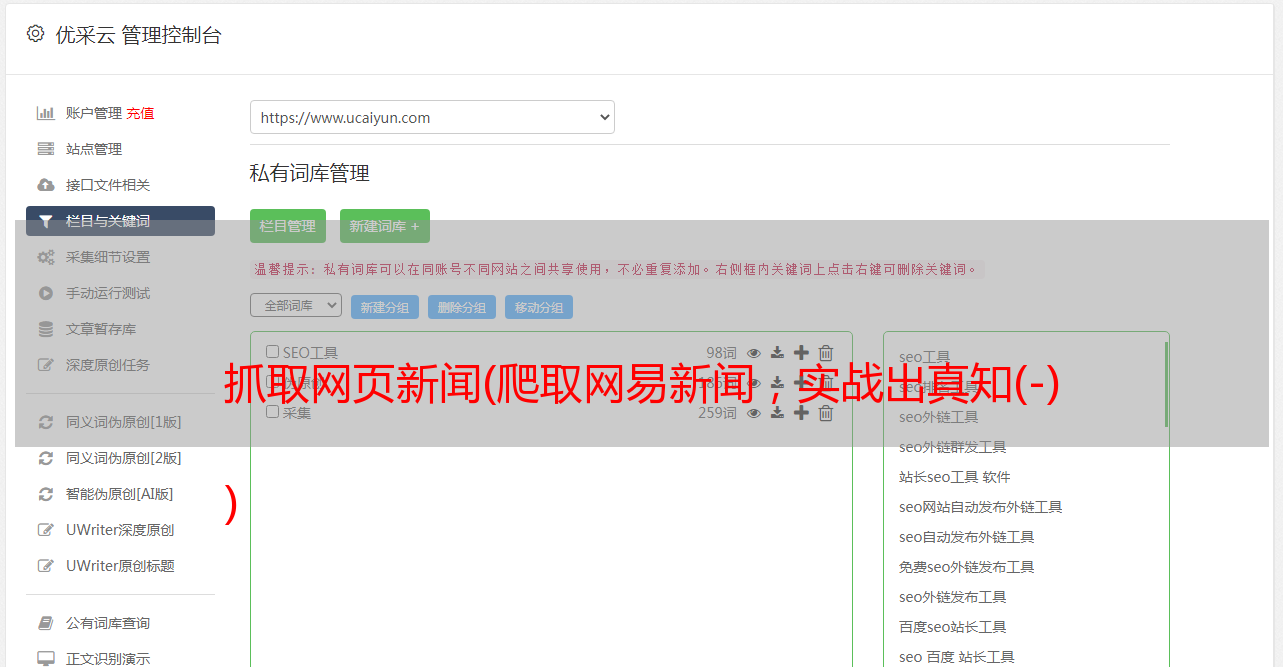Add keywords with 采集 row plus icon

(801, 412)
